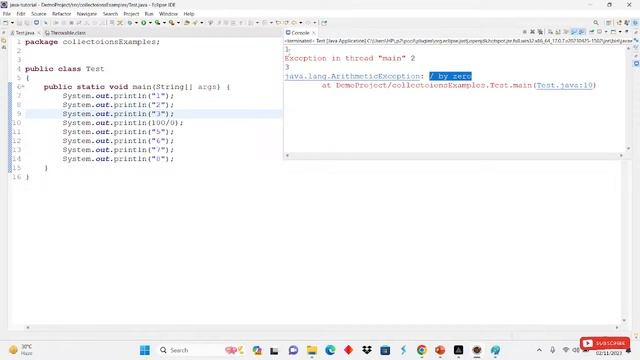Click the Debug bug icon in toolbar
Viewport: 640px width, 360px height.
[130, 23]
